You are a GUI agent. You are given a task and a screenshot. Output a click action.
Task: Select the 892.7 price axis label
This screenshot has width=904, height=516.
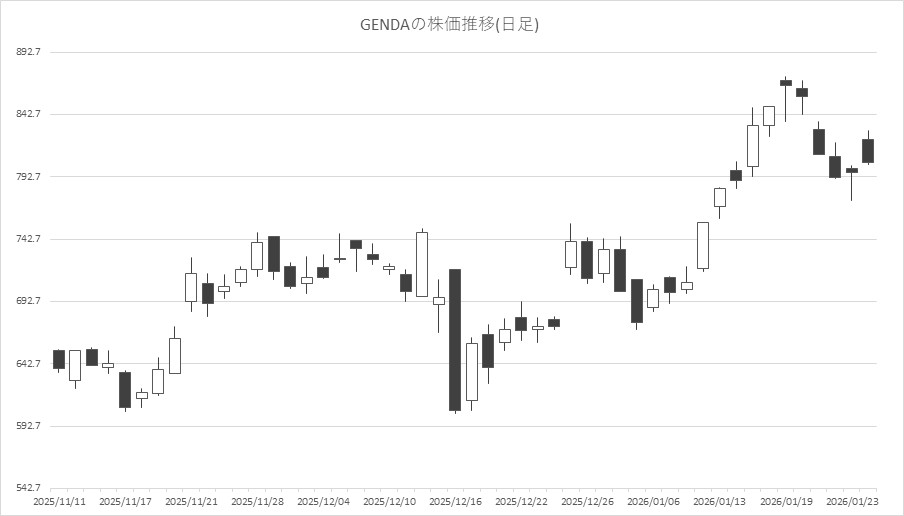(23, 52)
